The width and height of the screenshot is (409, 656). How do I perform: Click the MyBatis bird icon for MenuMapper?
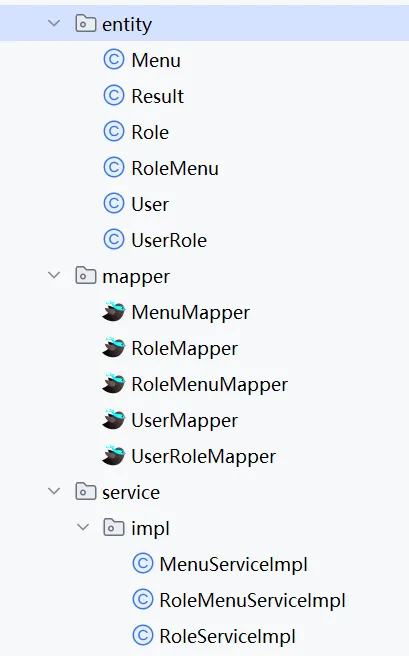coord(113,312)
